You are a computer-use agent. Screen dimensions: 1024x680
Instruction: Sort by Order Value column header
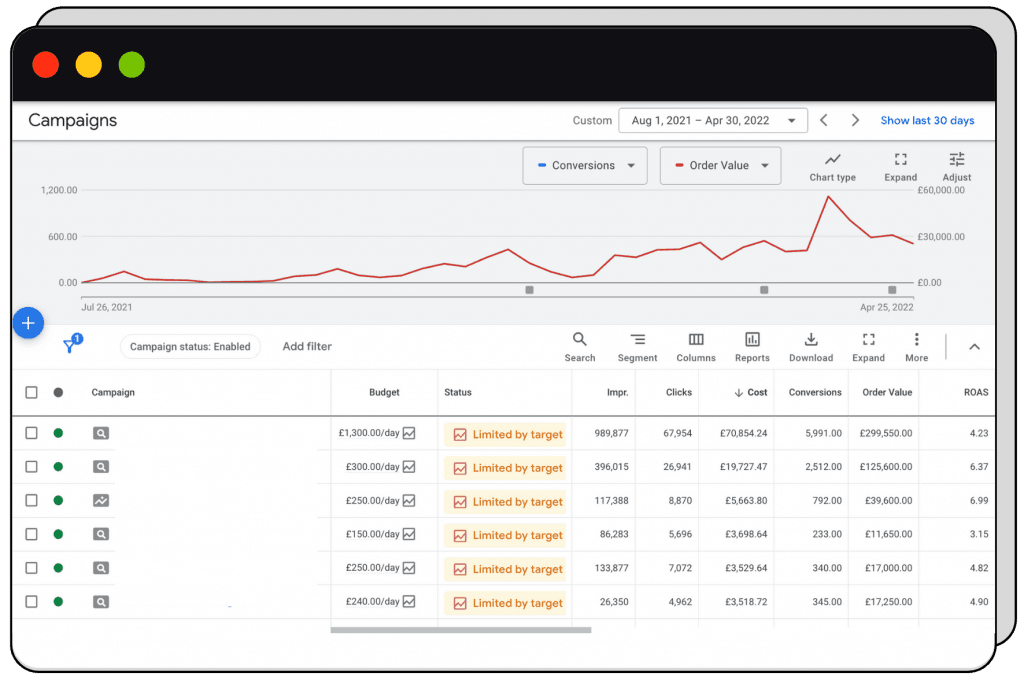click(x=887, y=393)
